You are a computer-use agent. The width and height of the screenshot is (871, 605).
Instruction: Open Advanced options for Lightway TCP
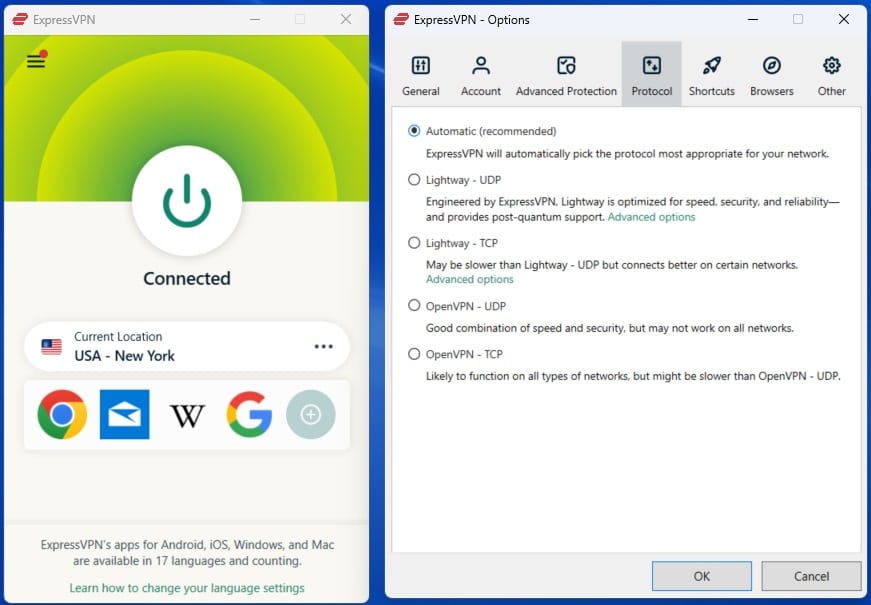click(x=469, y=279)
